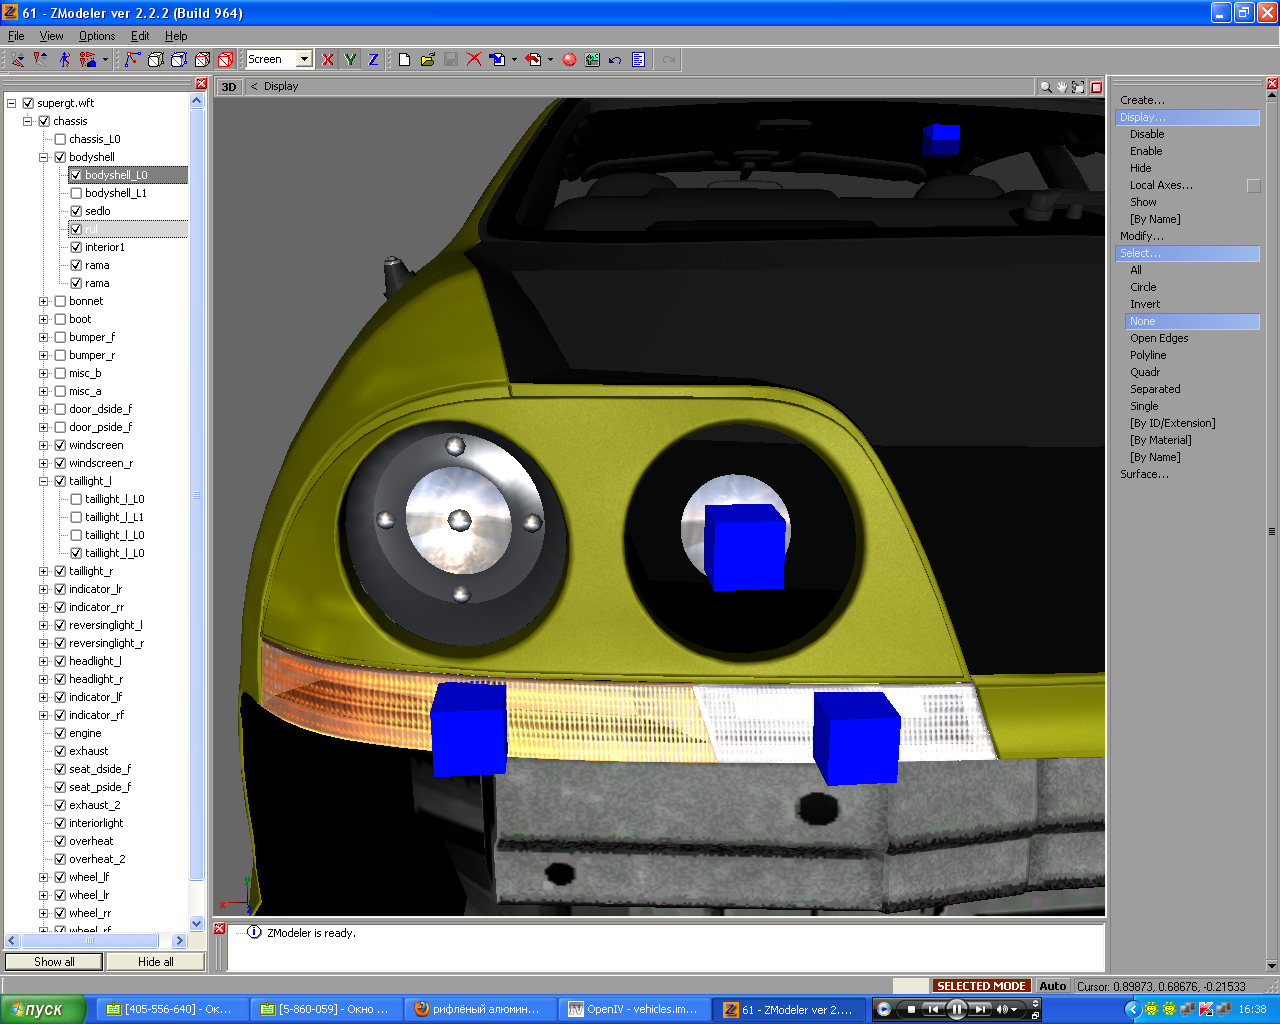The image size is (1280, 1024).
Task: Select the zoom magnifier in viewport header
Action: pyautogui.click(x=1045, y=87)
